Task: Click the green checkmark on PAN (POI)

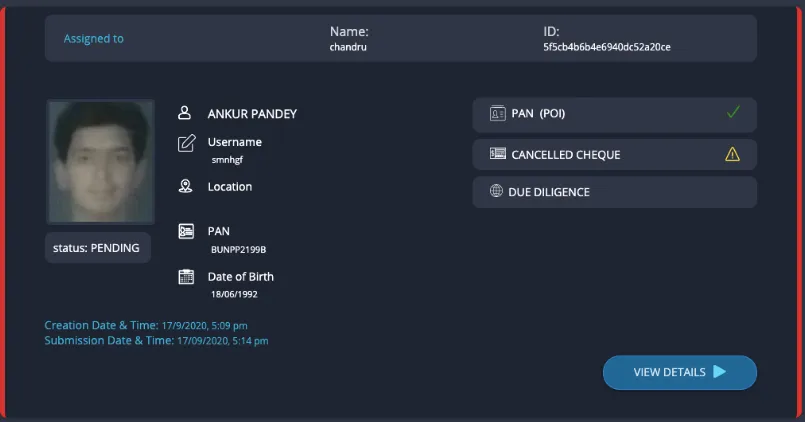Action: click(x=733, y=112)
